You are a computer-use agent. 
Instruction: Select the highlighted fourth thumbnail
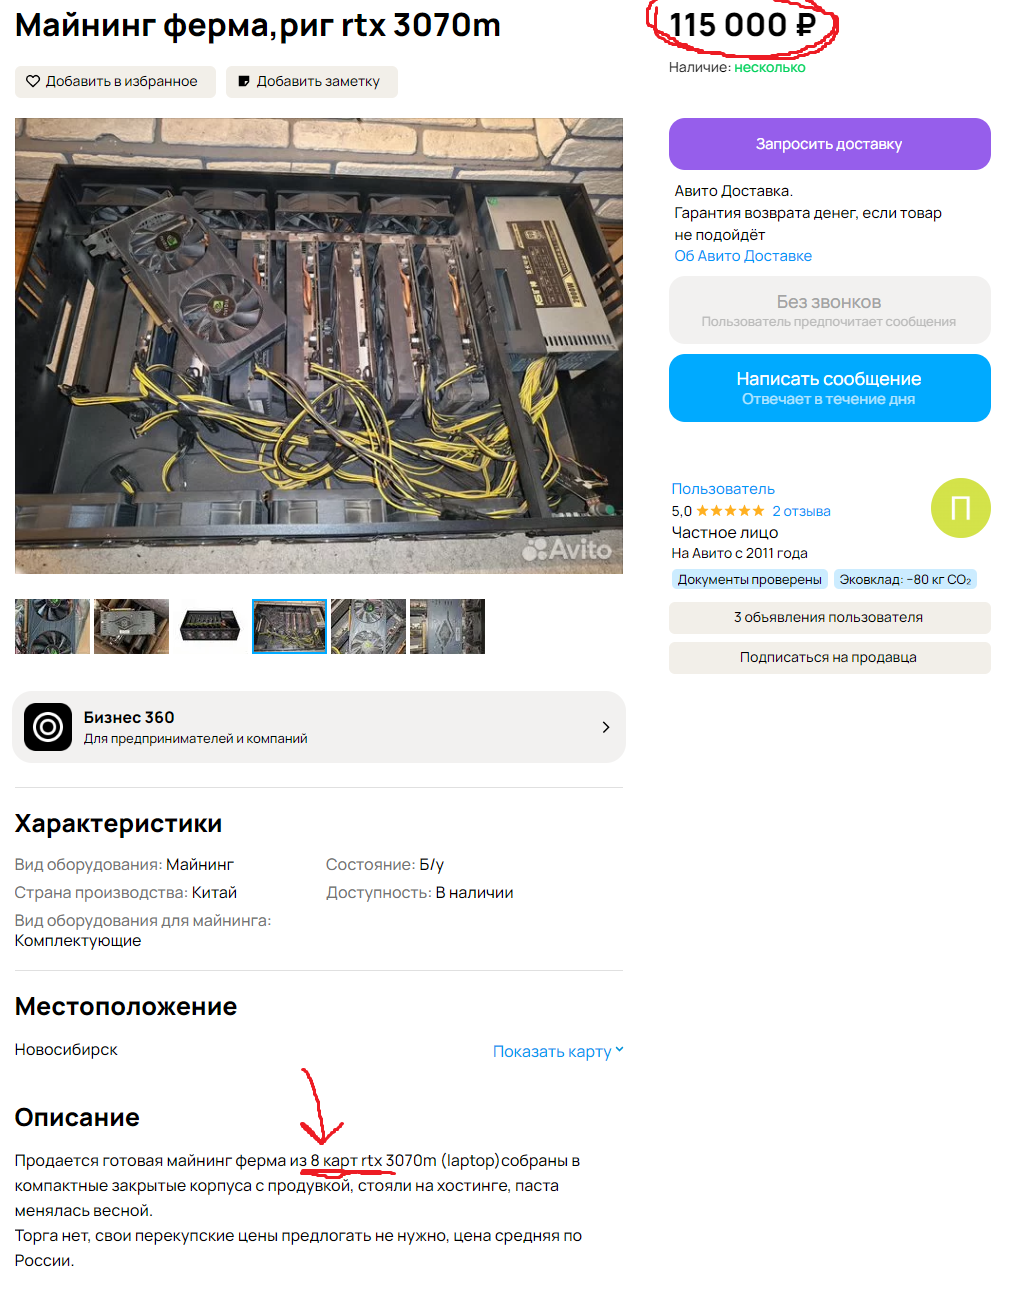coord(289,626)
